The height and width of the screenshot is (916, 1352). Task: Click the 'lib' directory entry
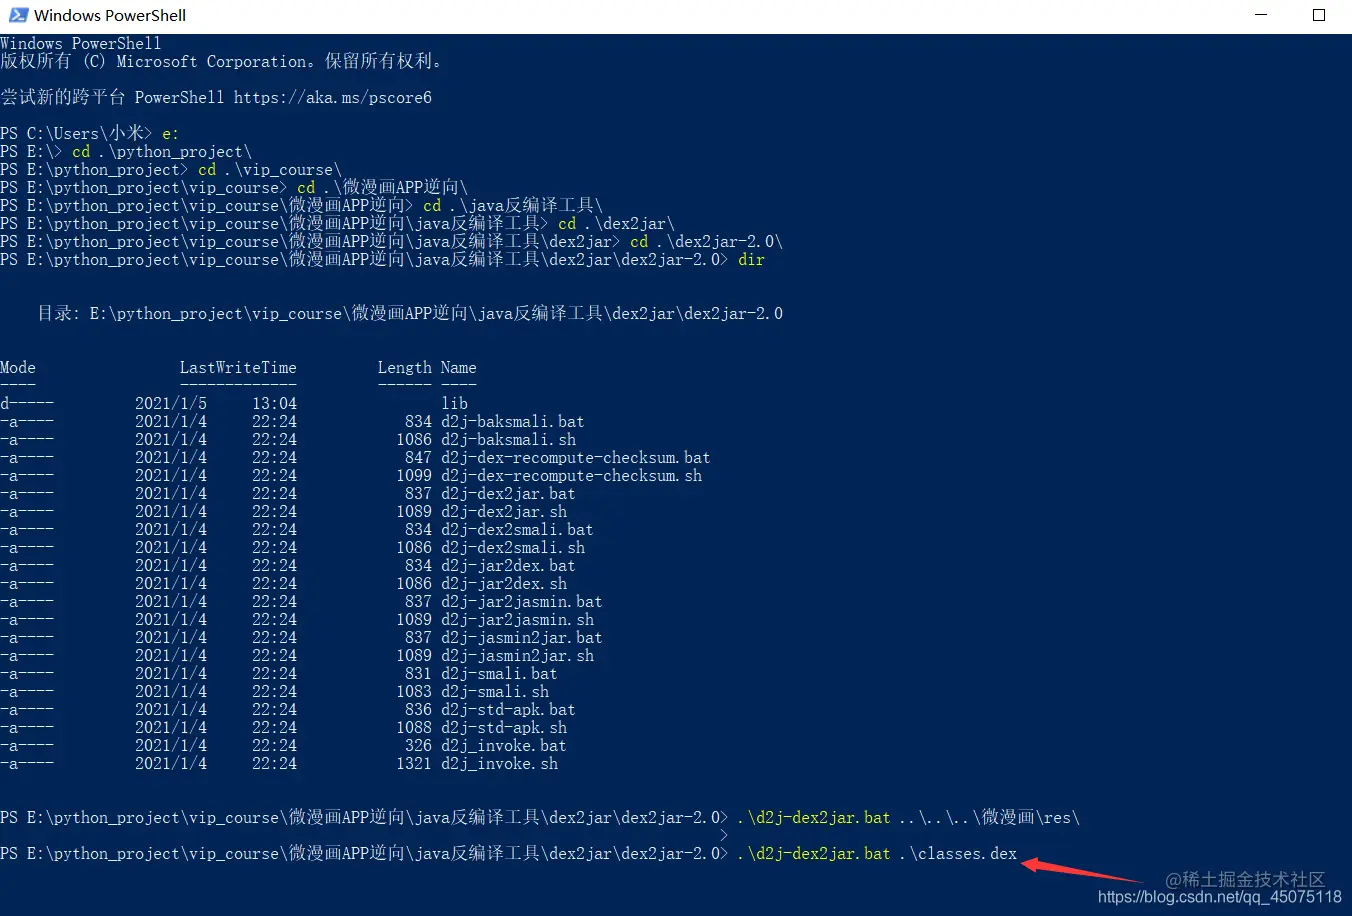click(x=454, y=404)
